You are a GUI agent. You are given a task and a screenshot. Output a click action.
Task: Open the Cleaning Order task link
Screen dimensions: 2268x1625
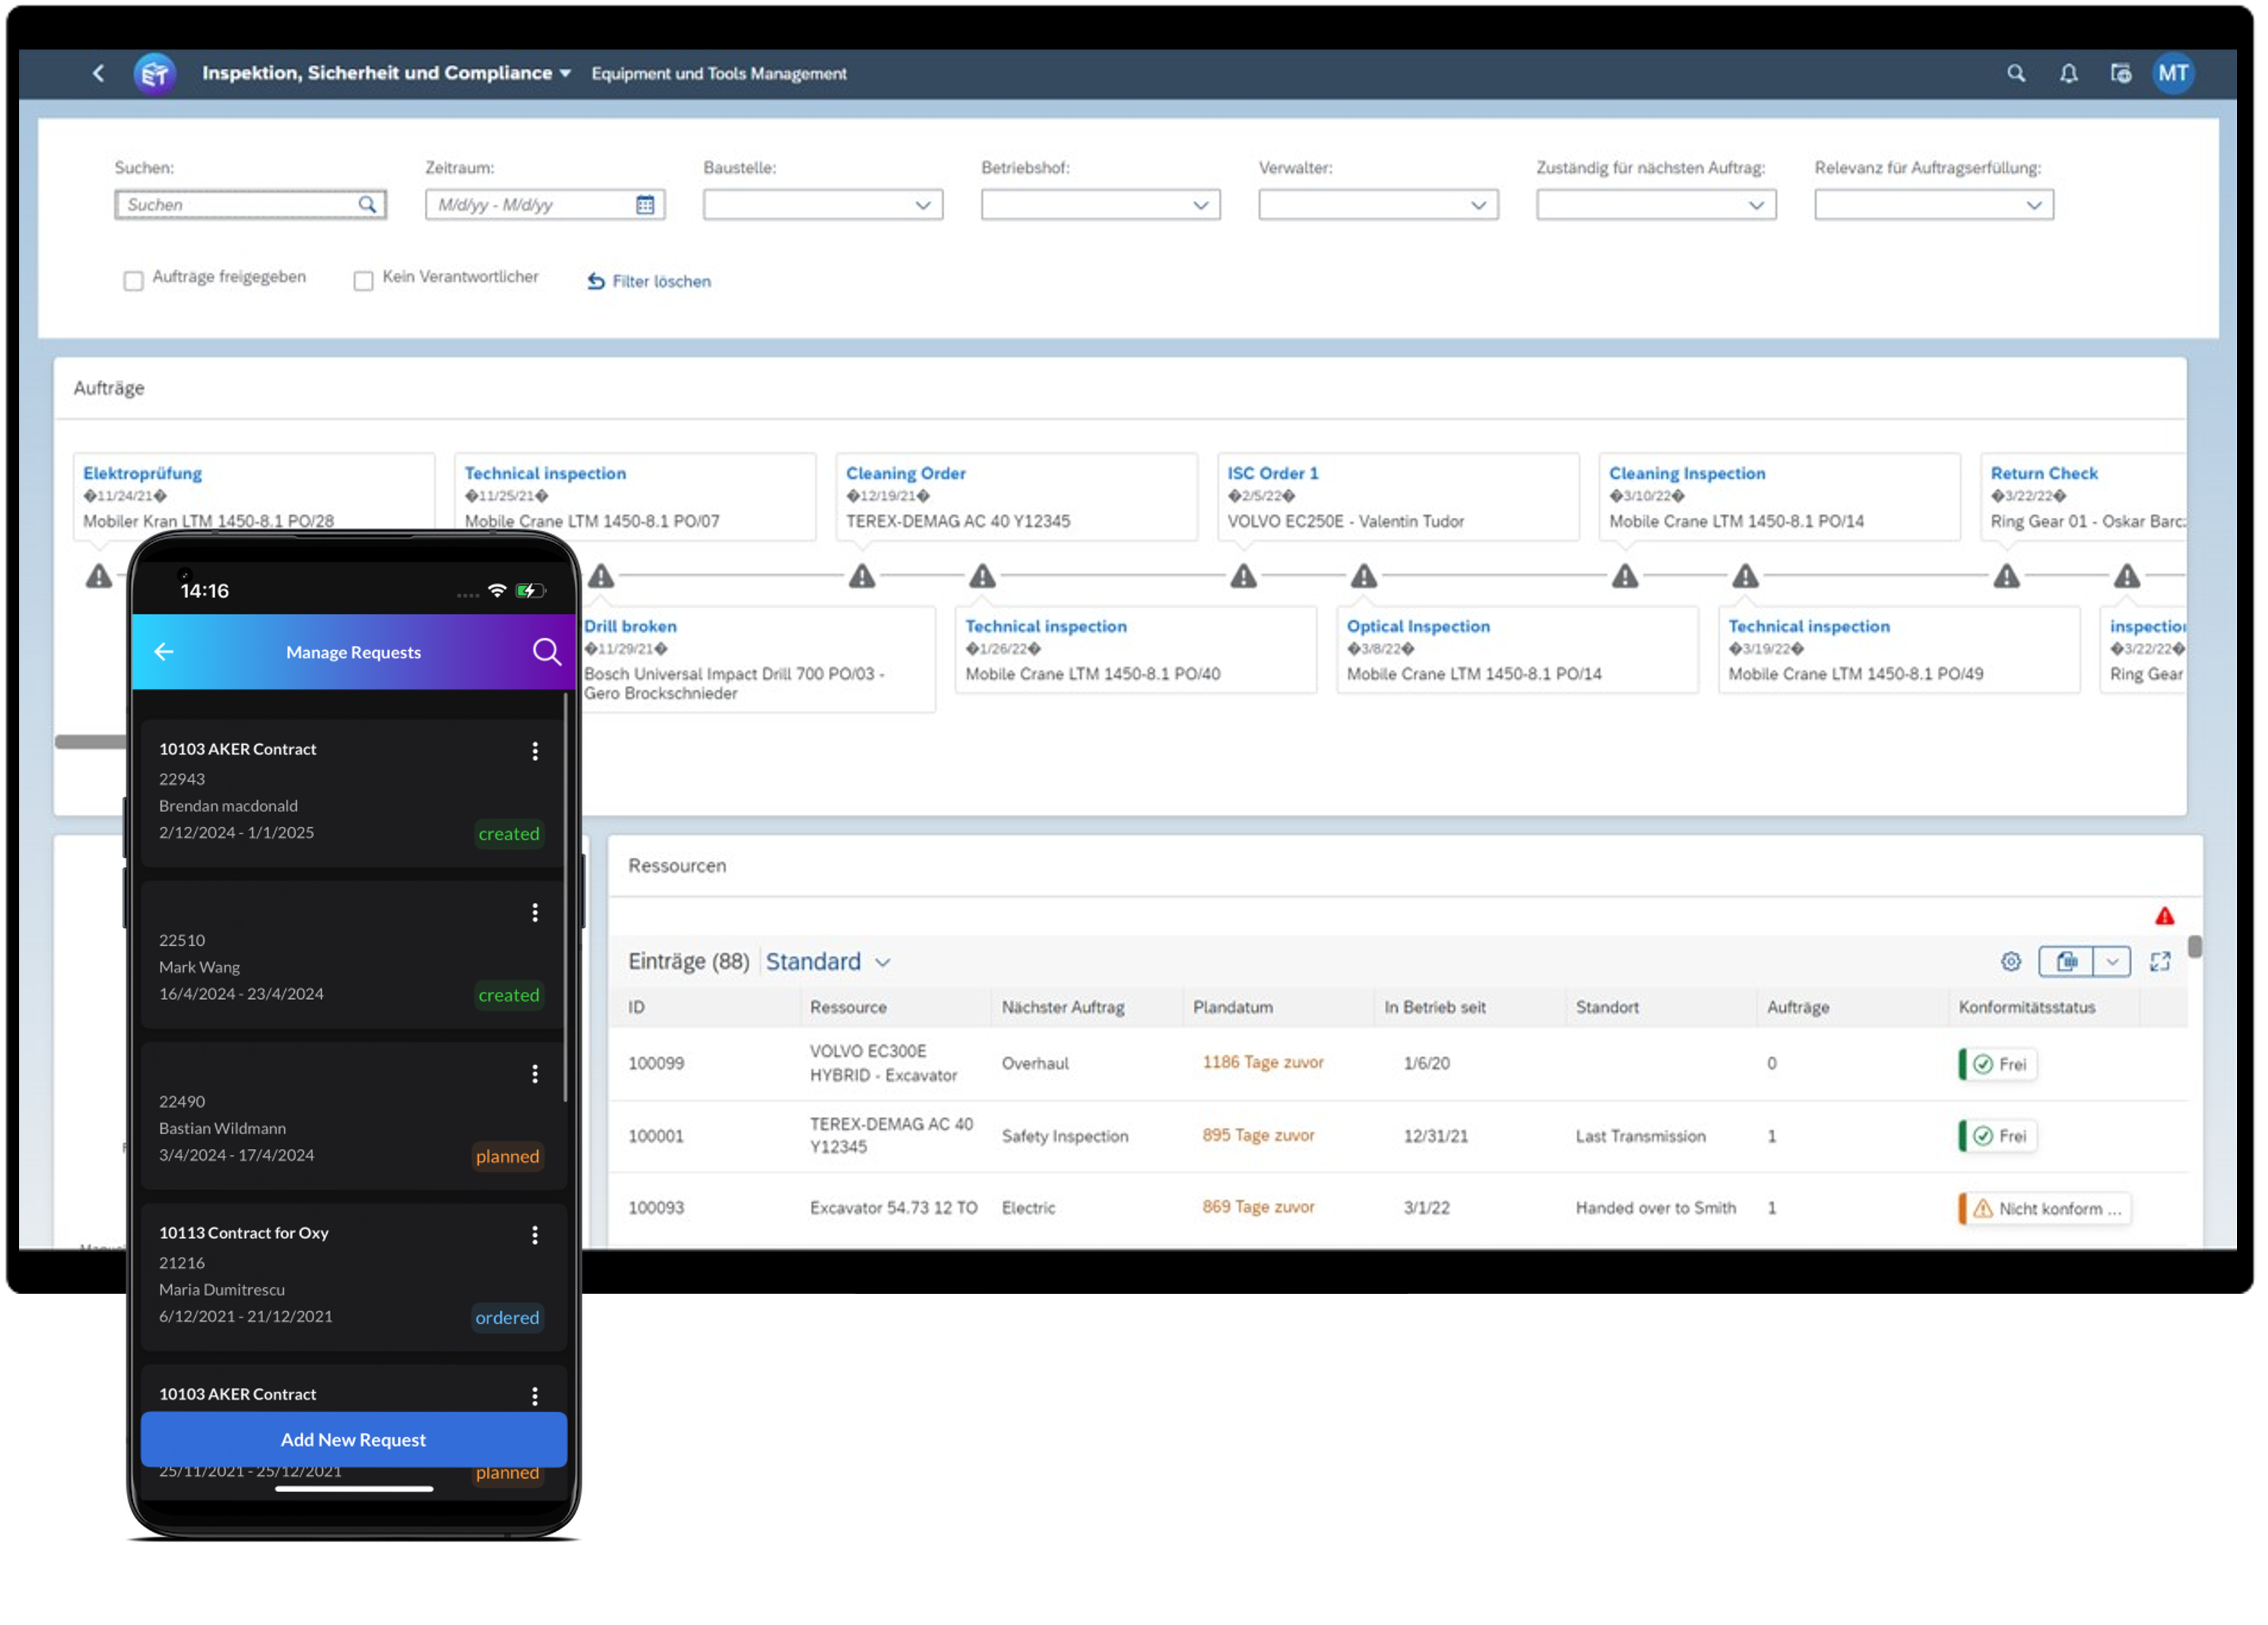(905, 473)
